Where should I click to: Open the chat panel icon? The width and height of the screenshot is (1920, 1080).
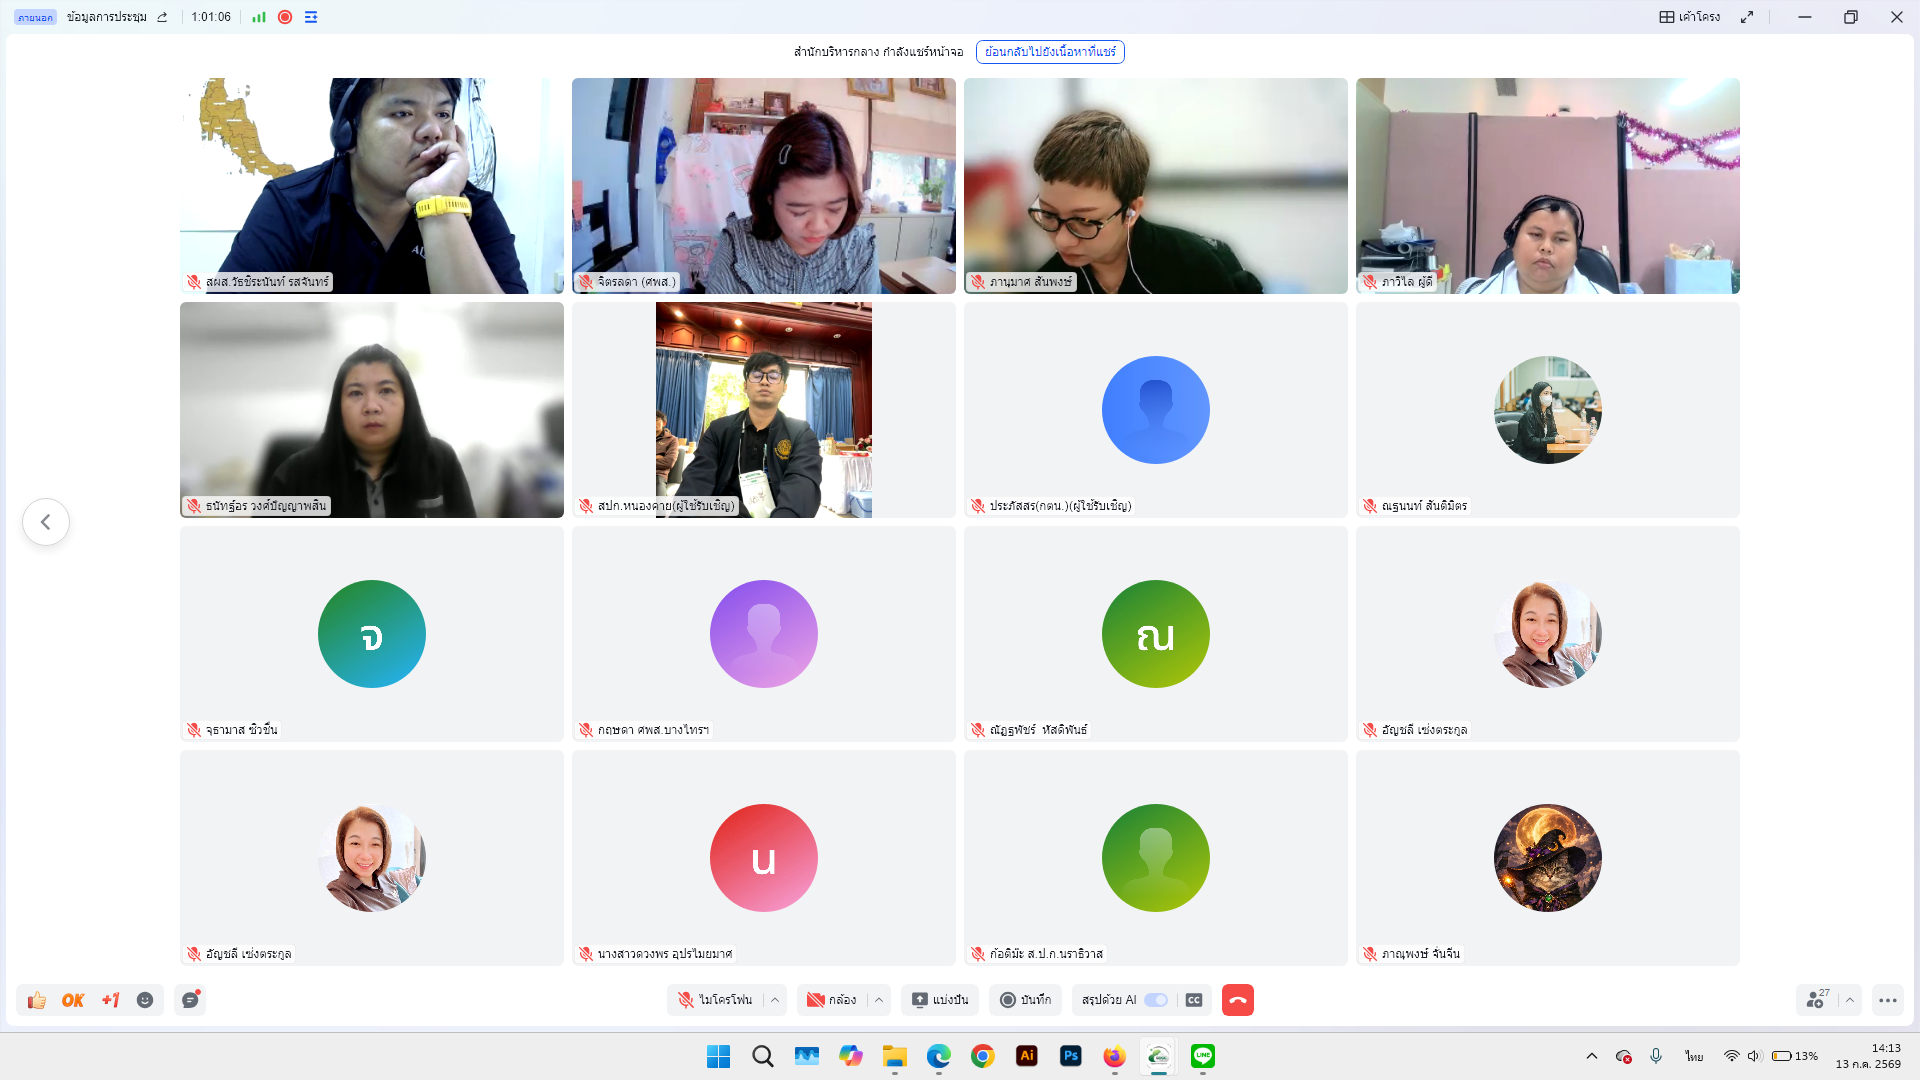tap(190, 1000)
